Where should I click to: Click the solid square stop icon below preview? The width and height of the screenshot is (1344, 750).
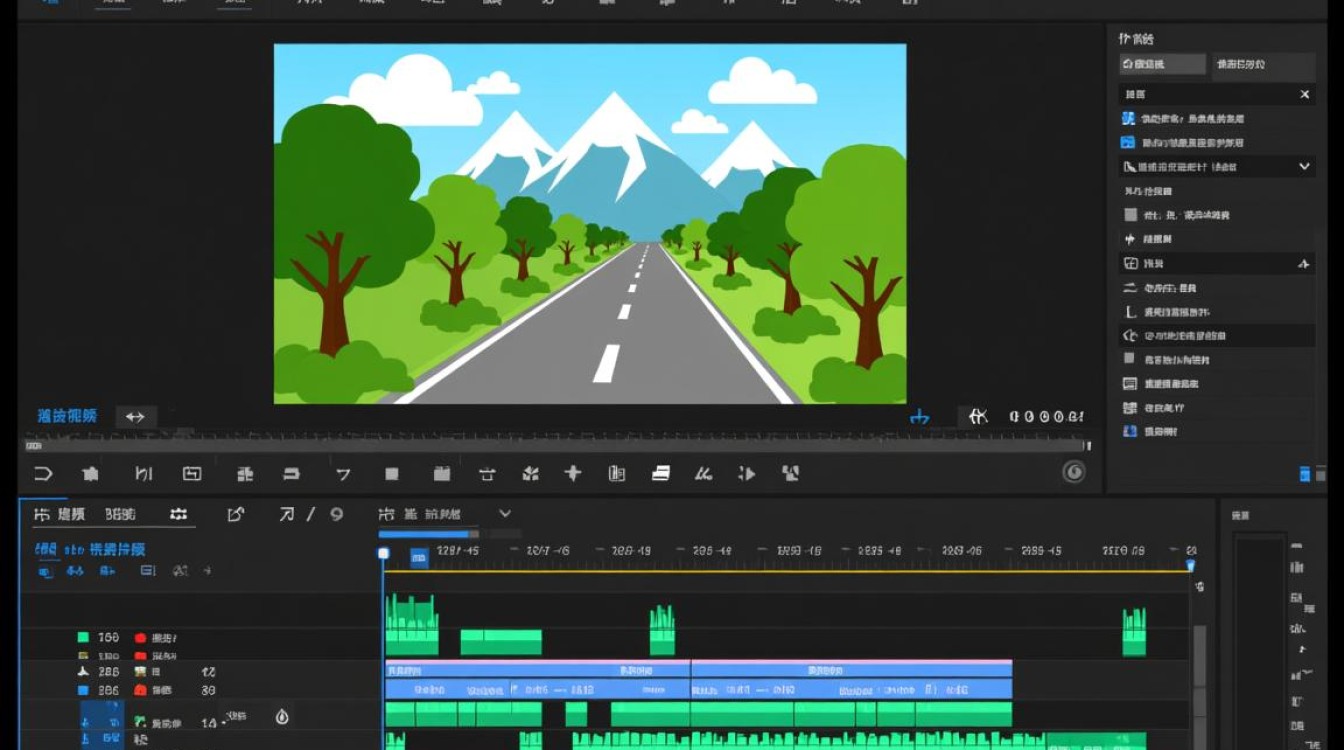pyautogui.click(x=392, y=474)
